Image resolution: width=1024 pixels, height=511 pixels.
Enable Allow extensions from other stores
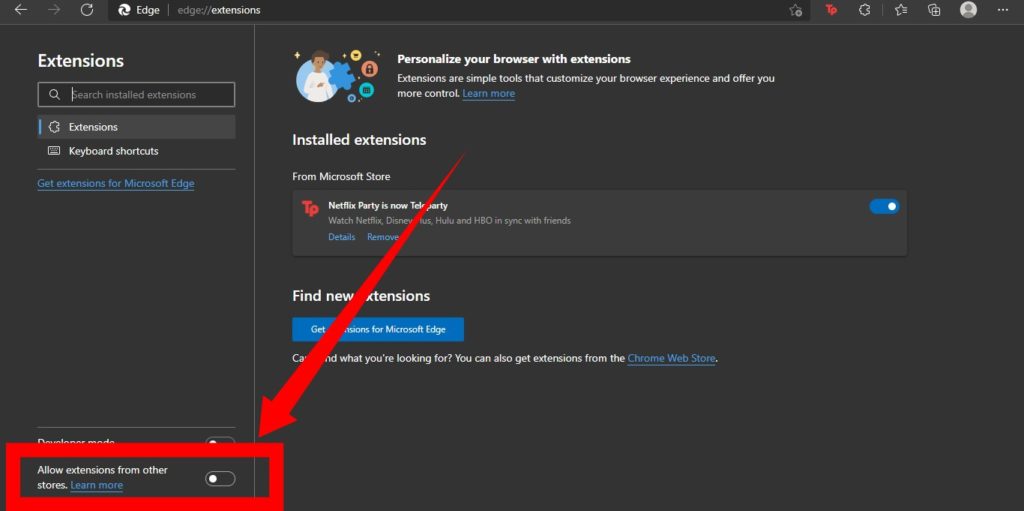click(220, 479)
